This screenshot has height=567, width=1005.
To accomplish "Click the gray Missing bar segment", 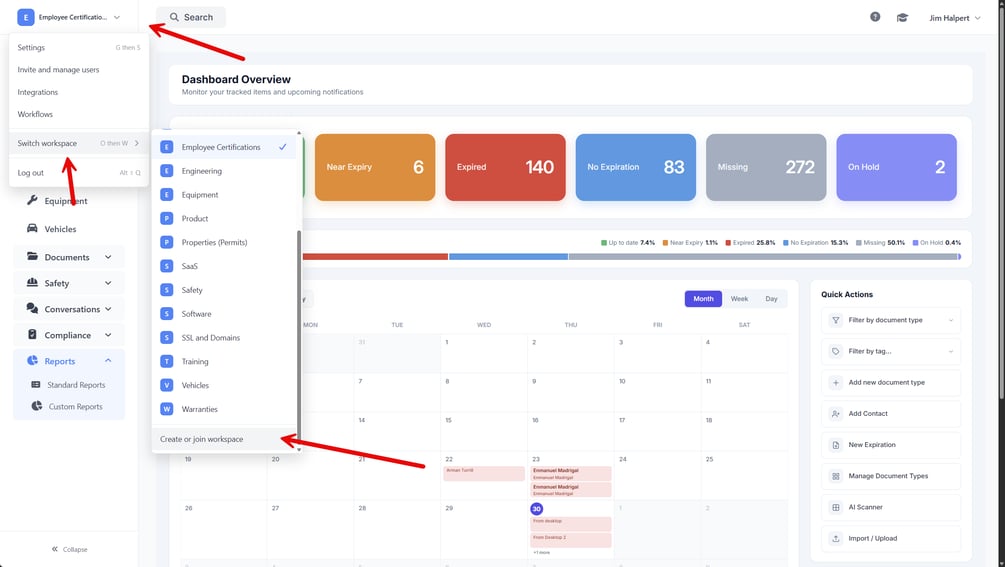I will [x=763, y=256].
